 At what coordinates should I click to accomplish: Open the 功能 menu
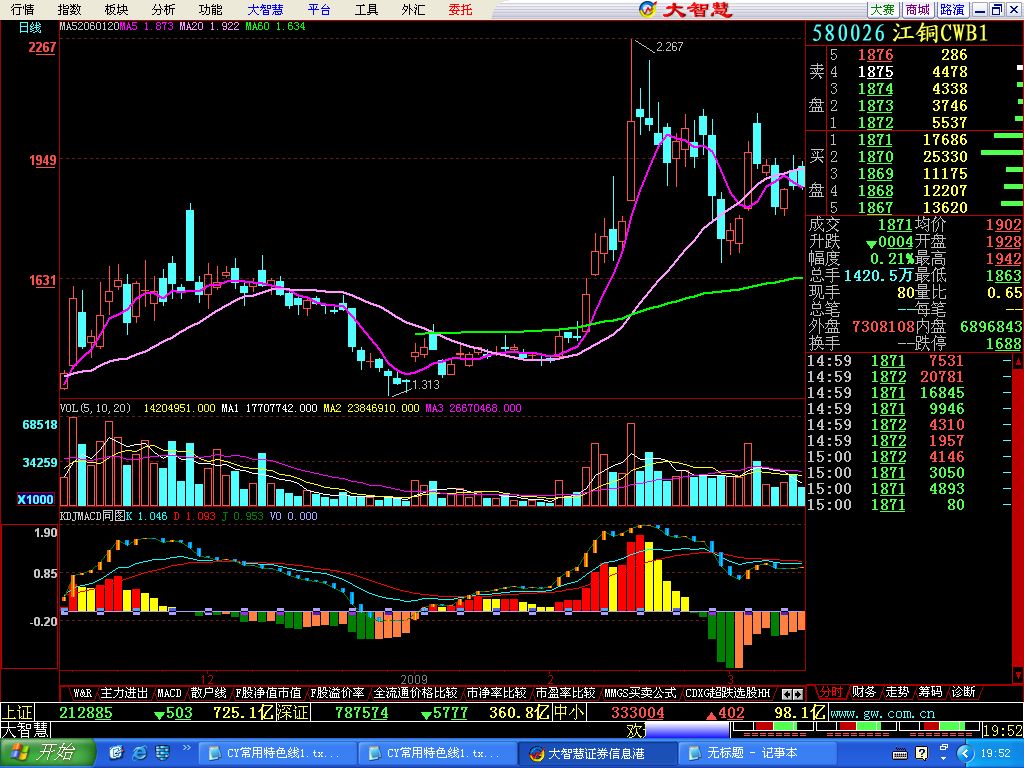pos(210,9)
